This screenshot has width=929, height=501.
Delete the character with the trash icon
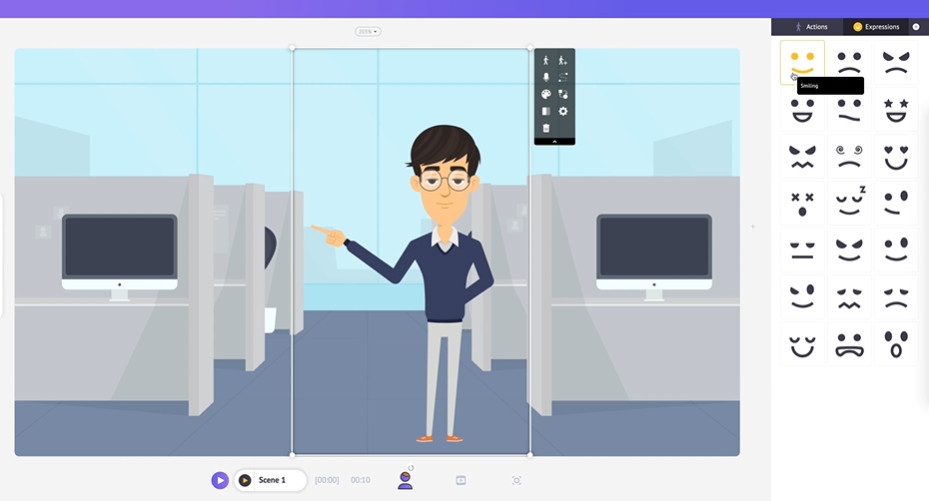click(x=546, y=128)
